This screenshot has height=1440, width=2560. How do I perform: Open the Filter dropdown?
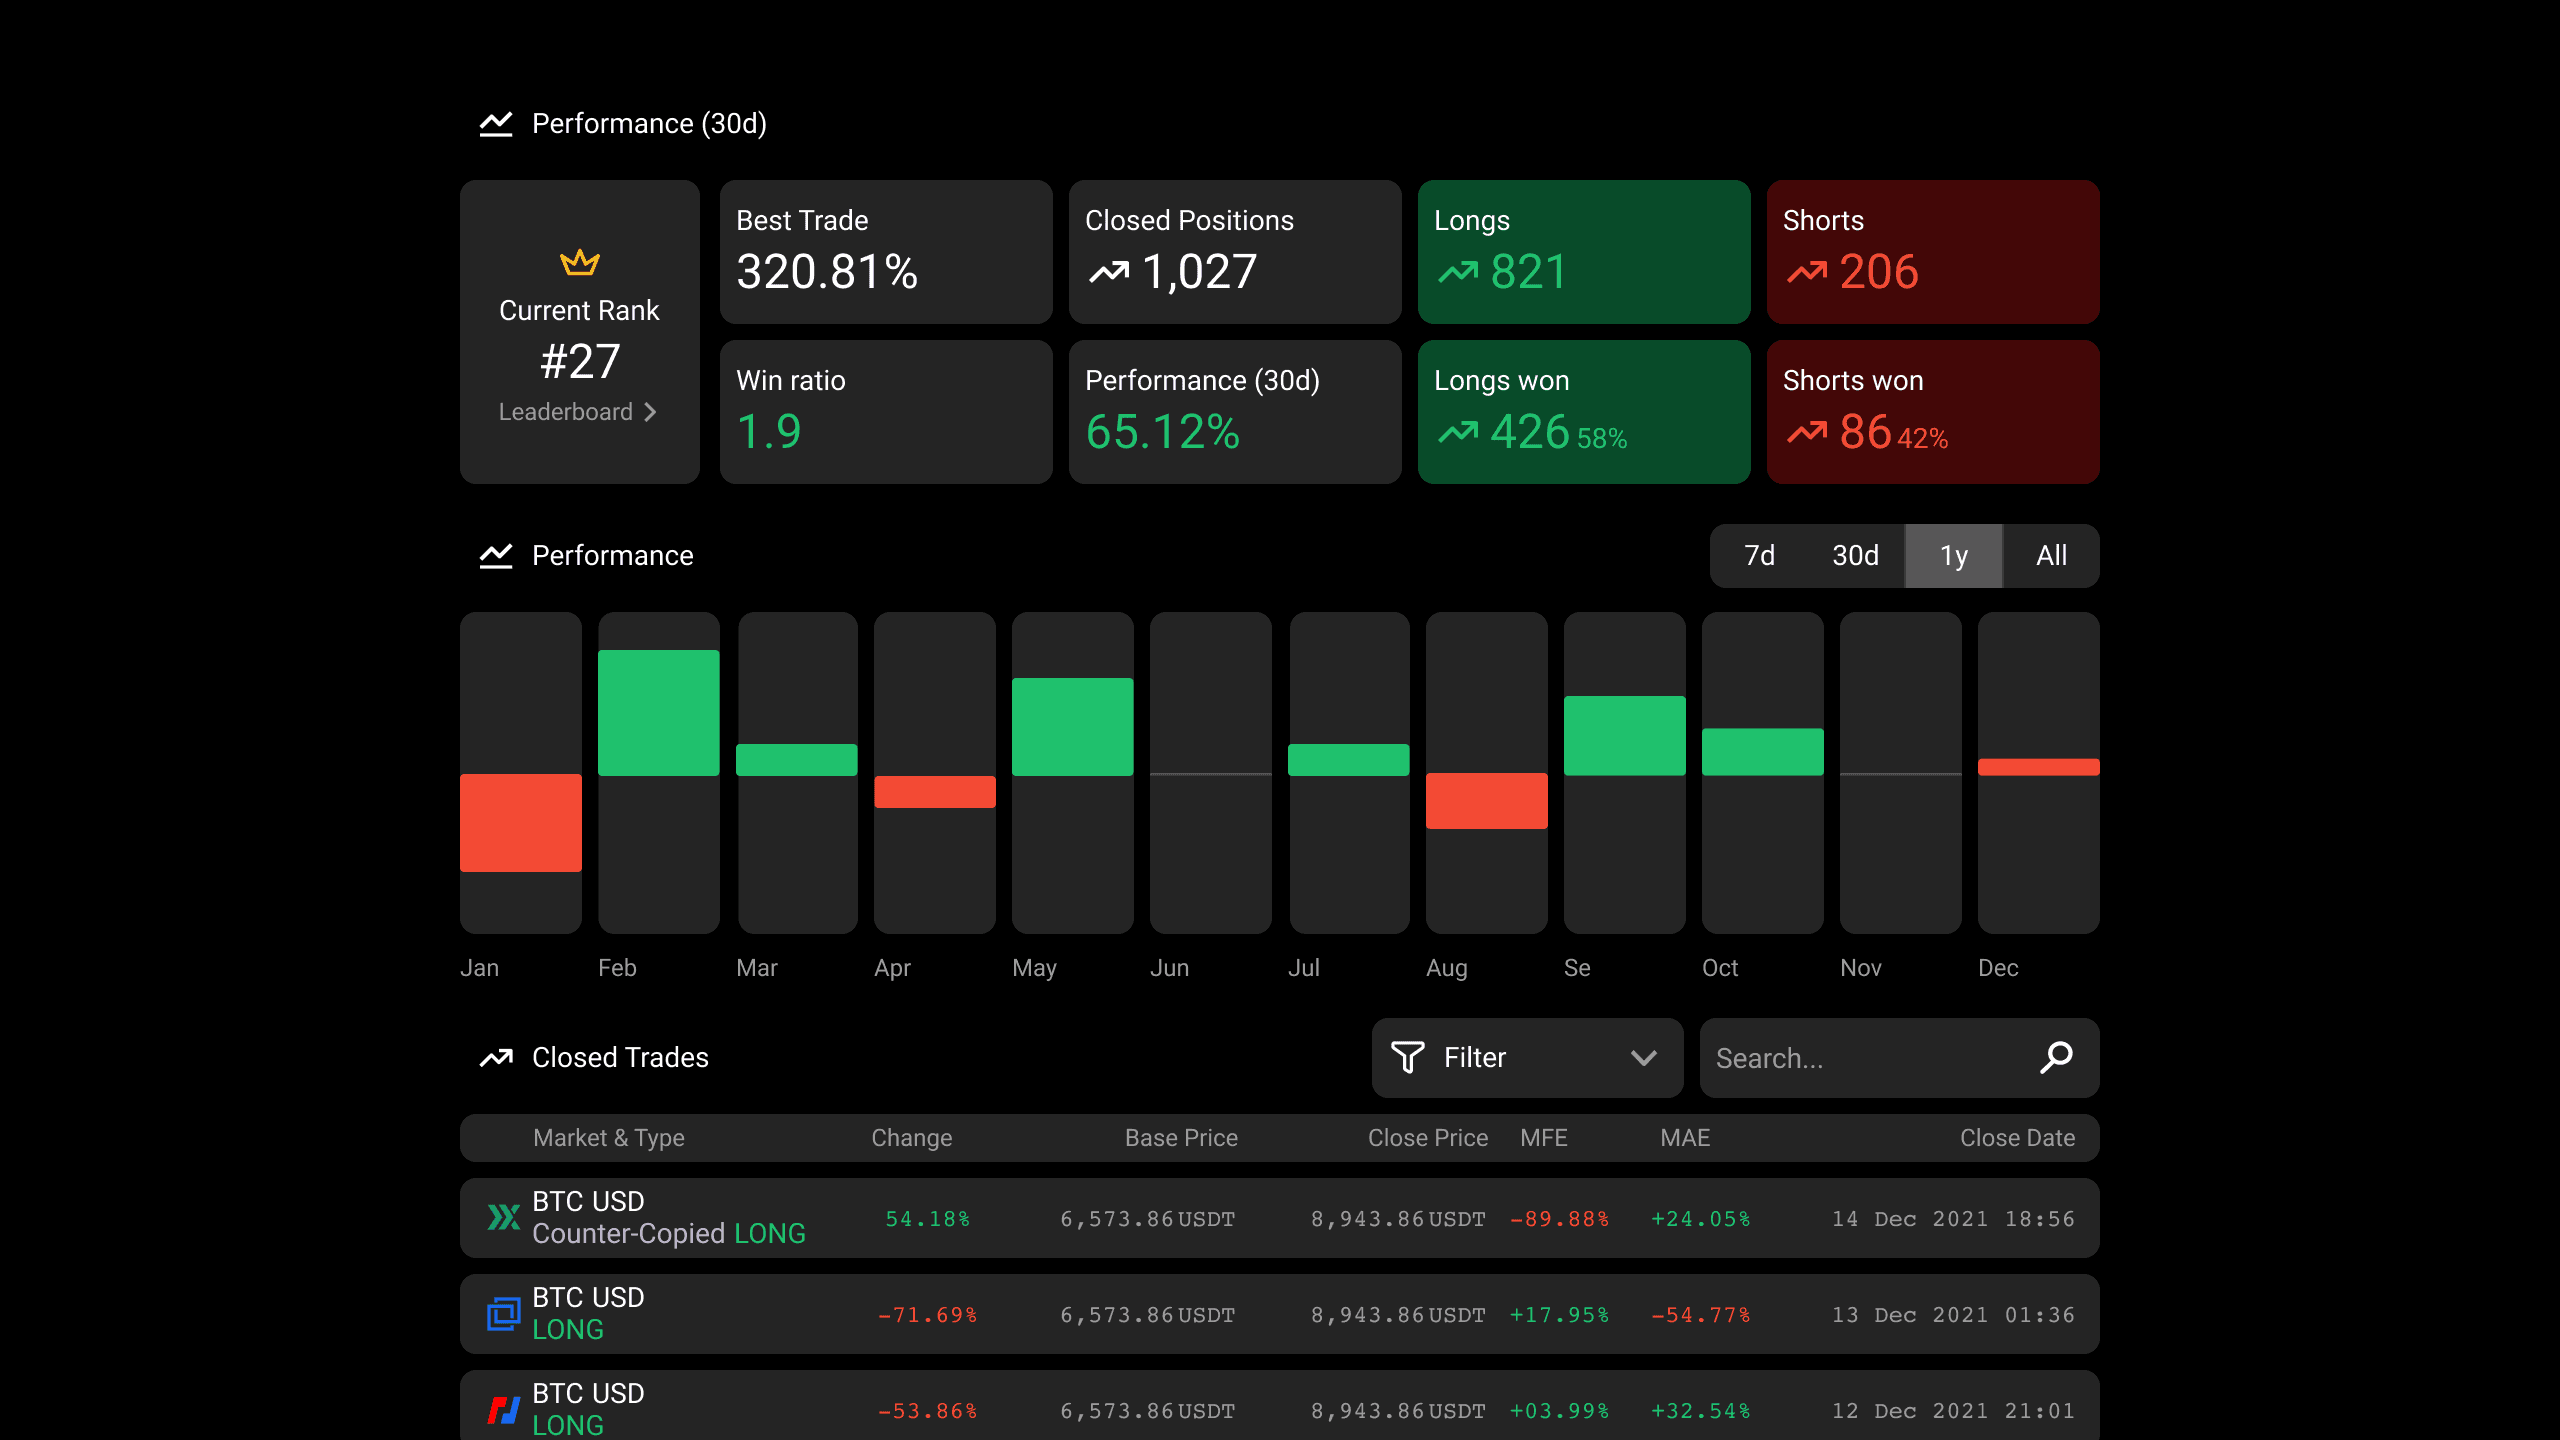pos(1527,1058)
